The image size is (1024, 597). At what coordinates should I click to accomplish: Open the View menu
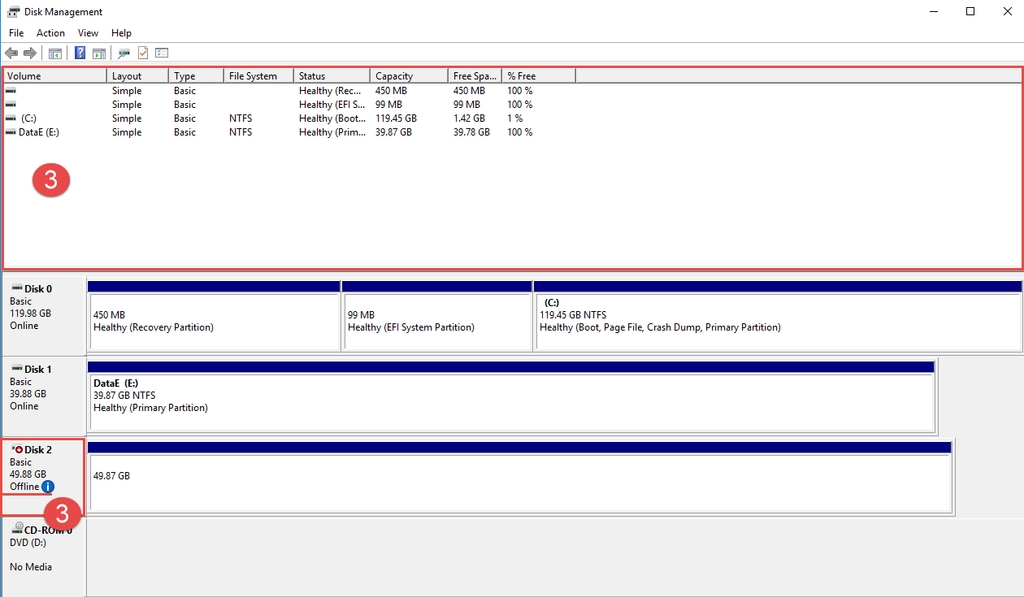pyautogui.click(x=88, y=33)
